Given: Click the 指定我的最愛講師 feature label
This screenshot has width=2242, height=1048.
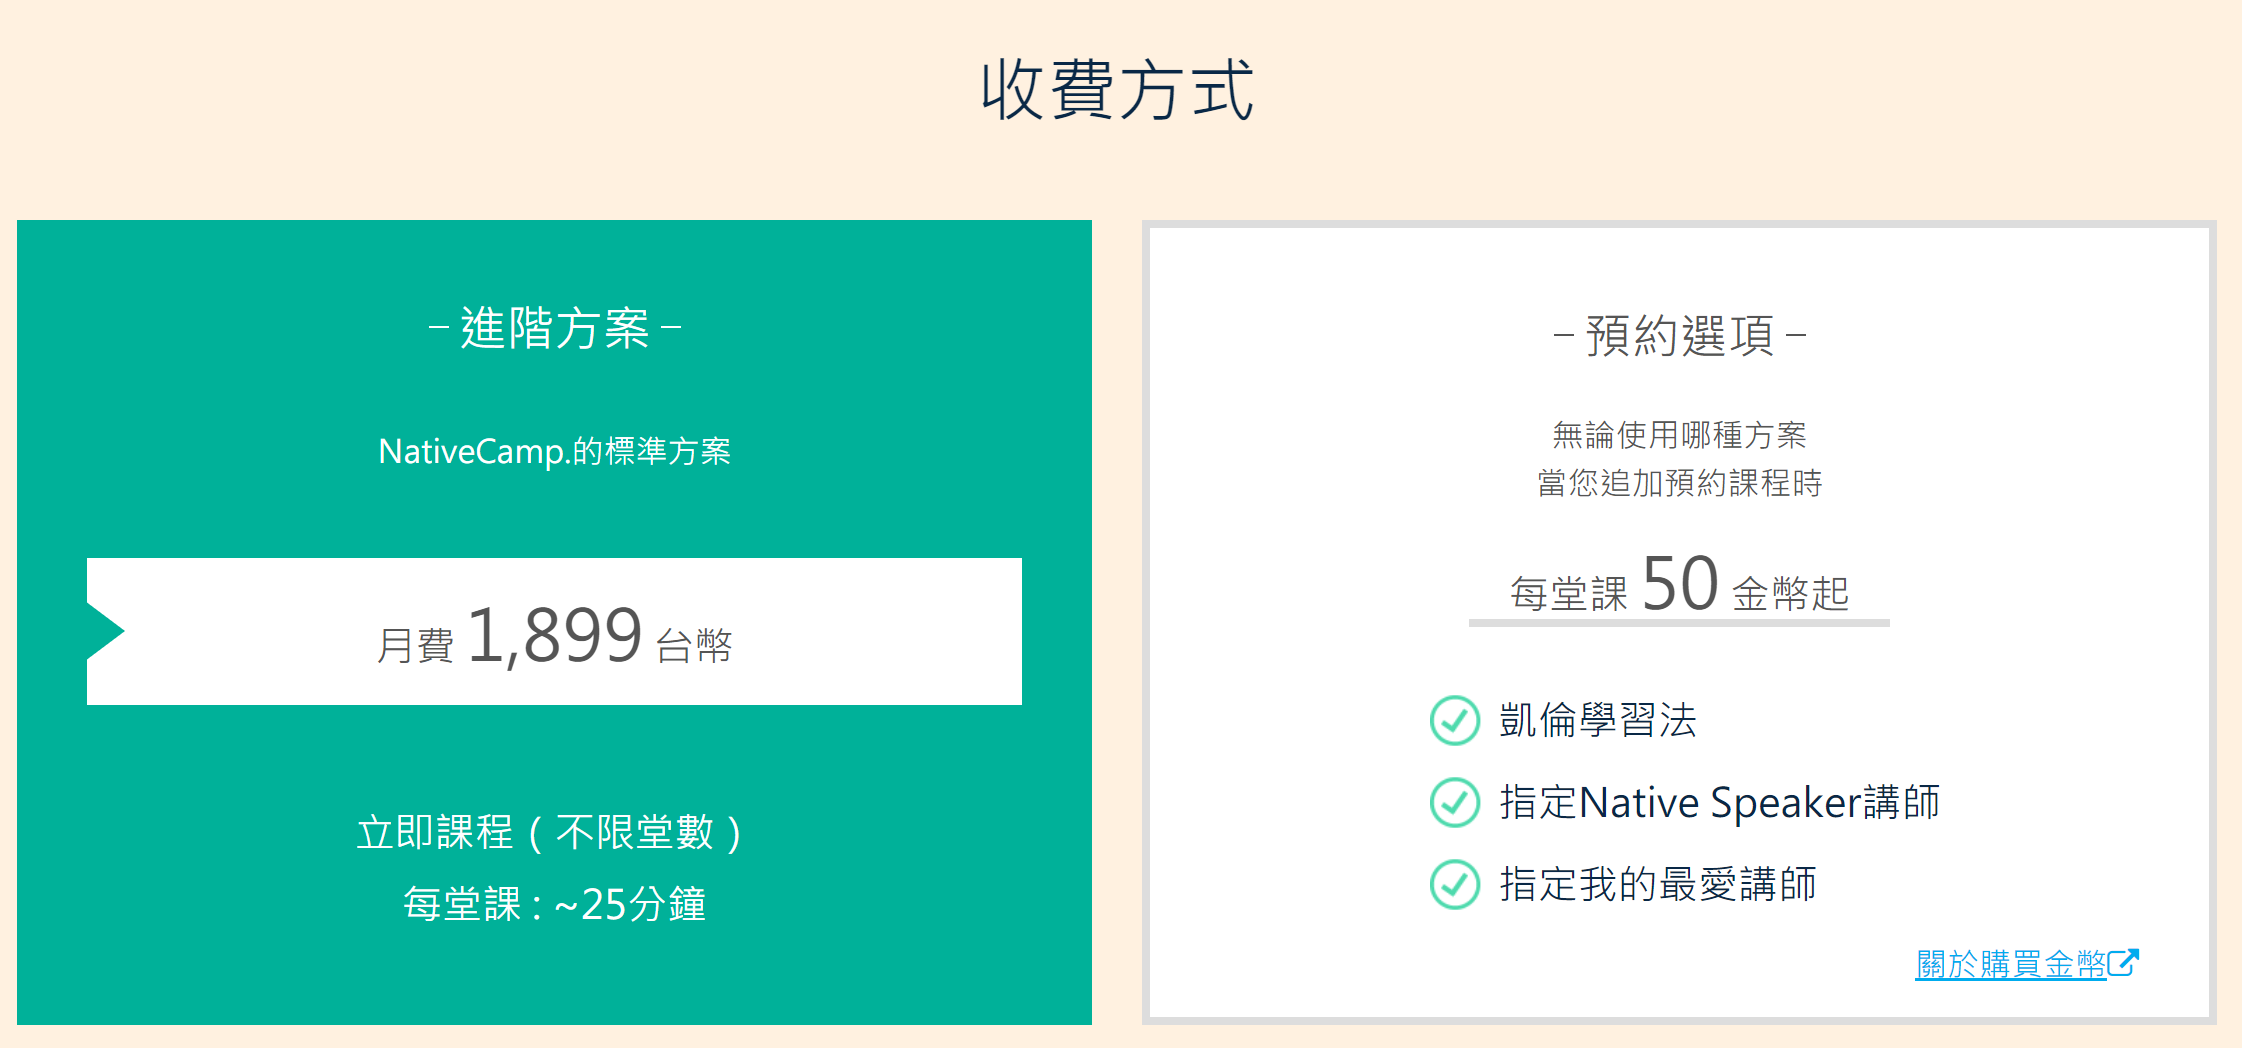Looking at the screenshot, I should [x=1658, y=884].
